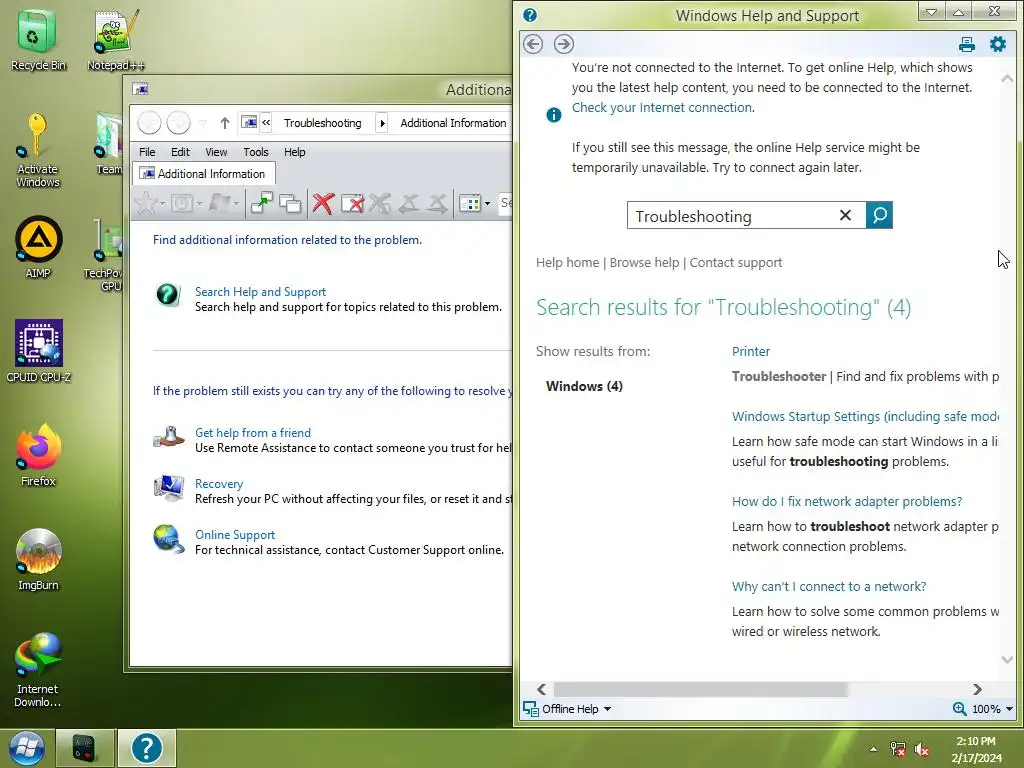
Task: Click Get help from a friend
Action: (x=253, y=432)
